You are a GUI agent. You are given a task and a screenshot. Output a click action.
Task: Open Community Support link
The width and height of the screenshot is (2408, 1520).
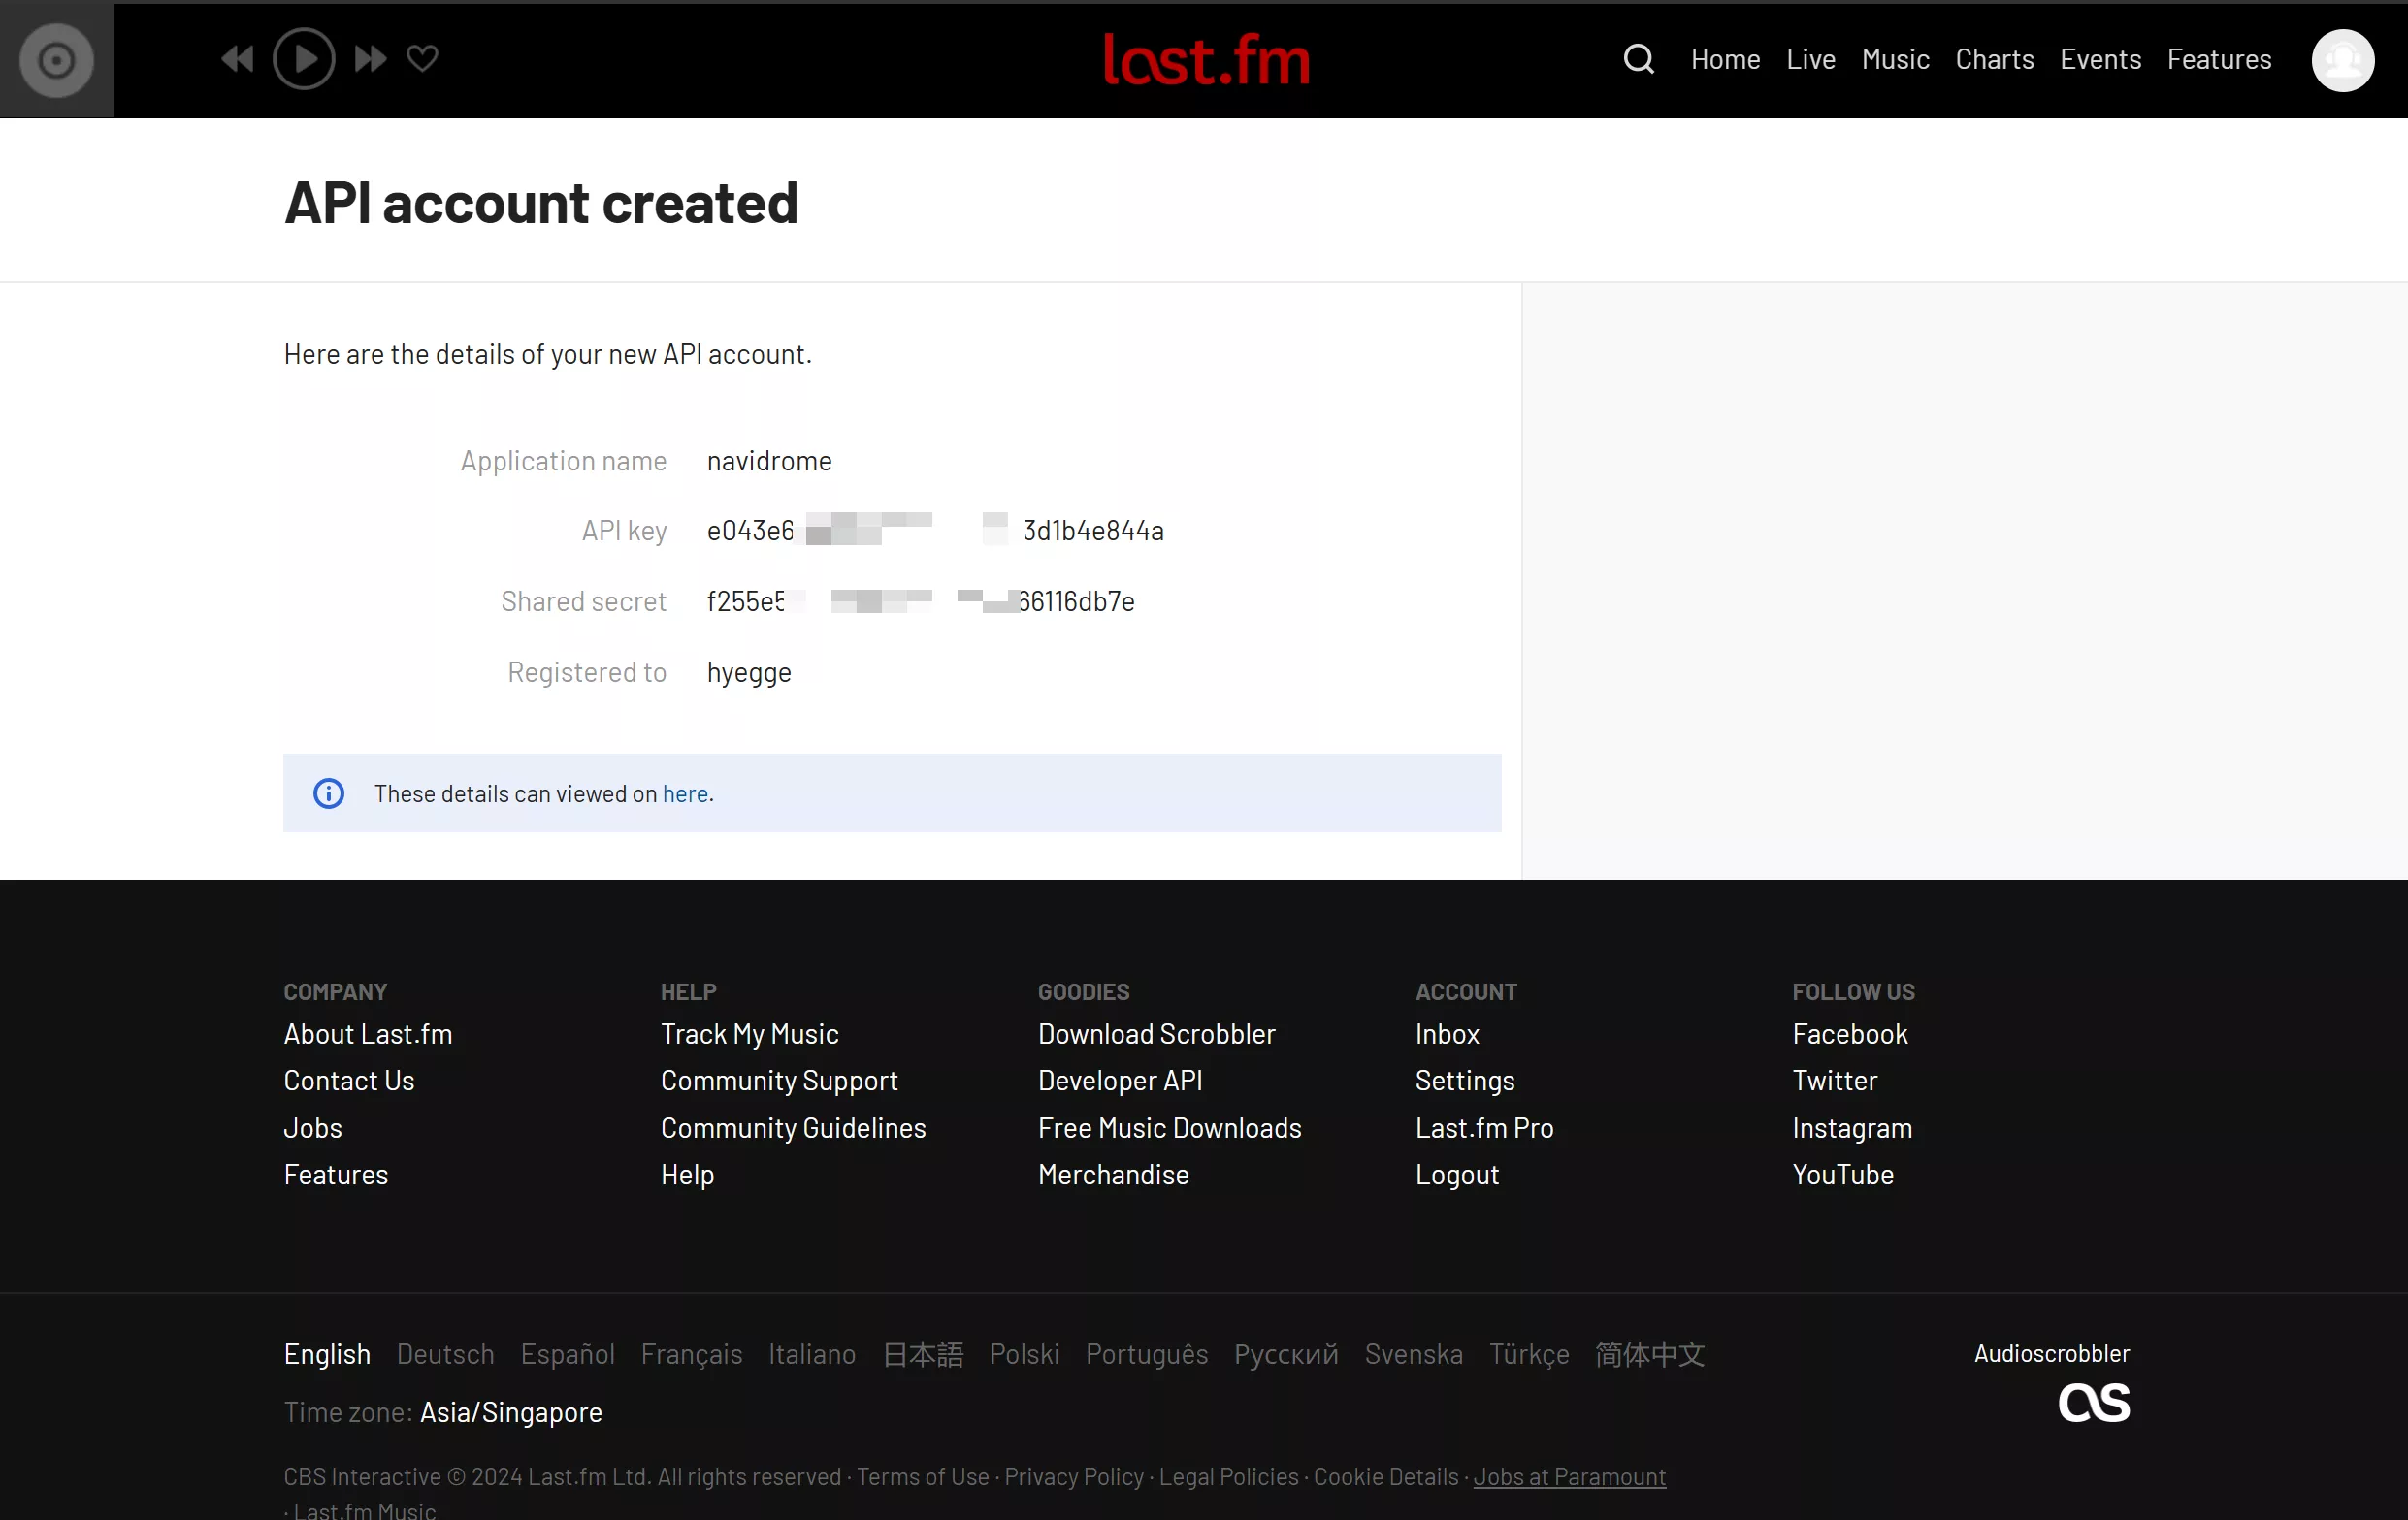coord(779,1080)
